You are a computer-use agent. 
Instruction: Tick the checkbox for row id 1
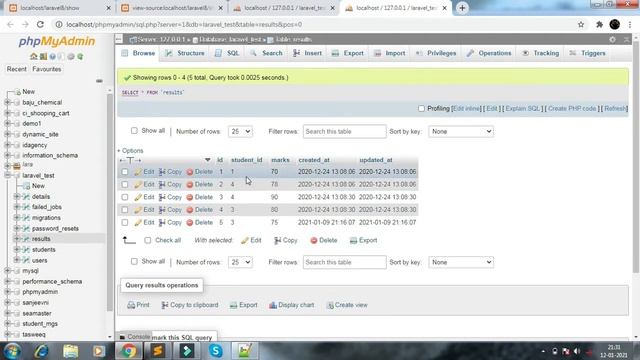(125, 172)
